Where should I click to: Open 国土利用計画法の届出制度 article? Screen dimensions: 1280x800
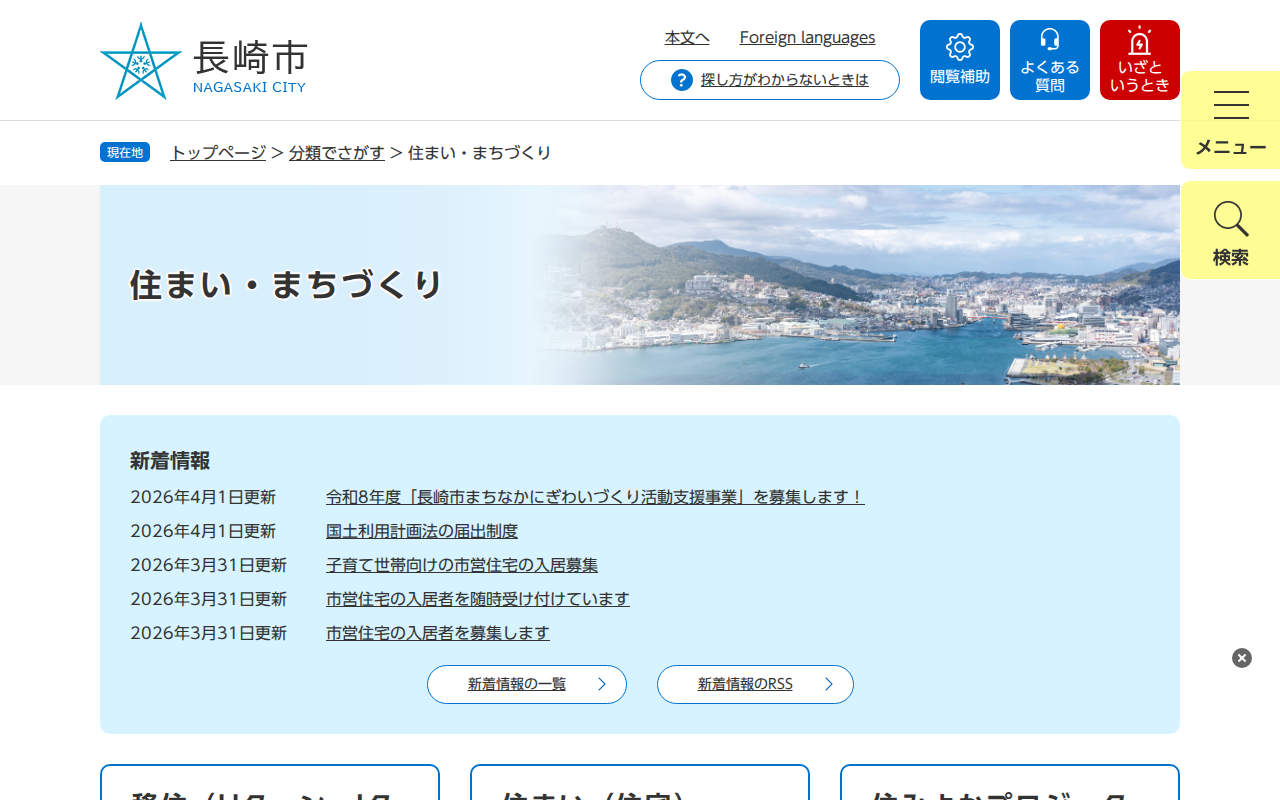click(x=421, y=531)
